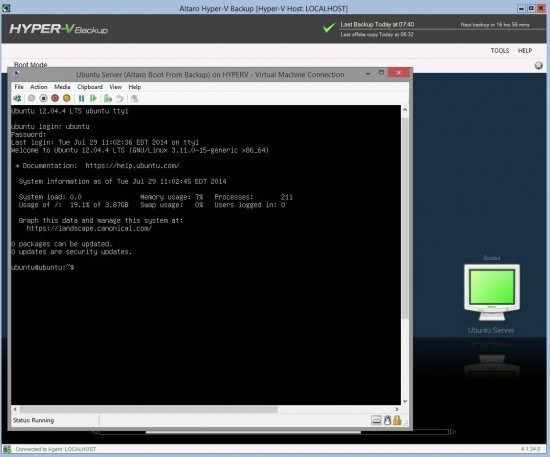Click the mouse icon in VM status bar

pos(387,420)
